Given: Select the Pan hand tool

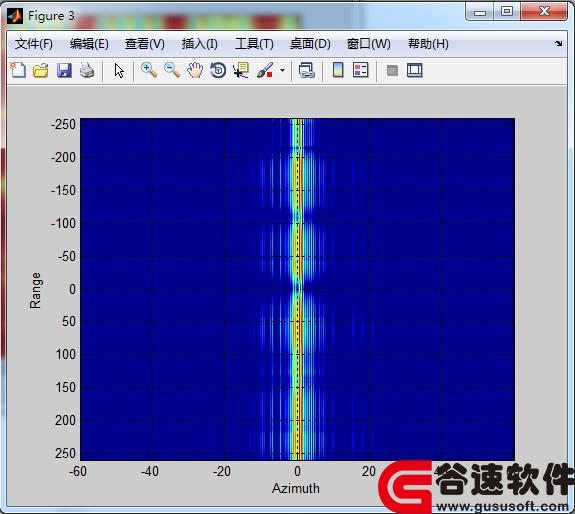Looking at the screenshot, I should [195, 70].
